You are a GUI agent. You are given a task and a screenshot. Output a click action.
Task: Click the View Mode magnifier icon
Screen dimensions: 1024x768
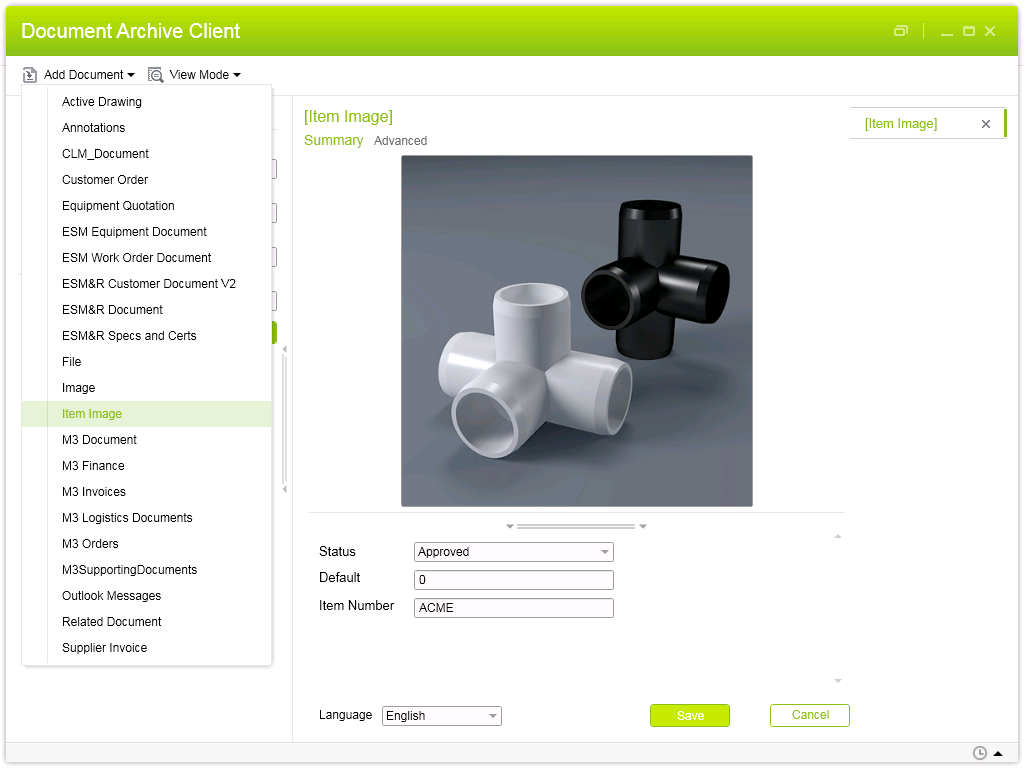[155, 75]
